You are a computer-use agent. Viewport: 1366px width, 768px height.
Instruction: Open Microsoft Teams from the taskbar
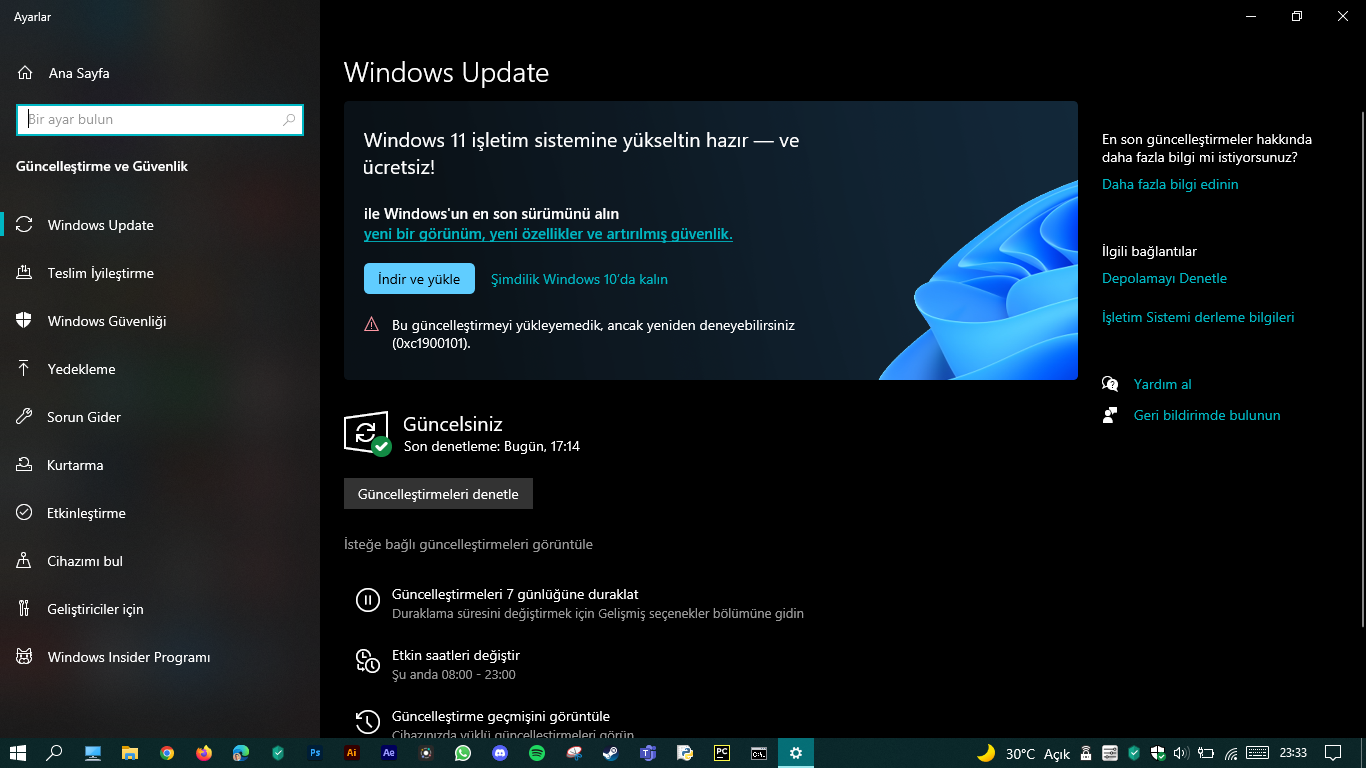point(648,753)
